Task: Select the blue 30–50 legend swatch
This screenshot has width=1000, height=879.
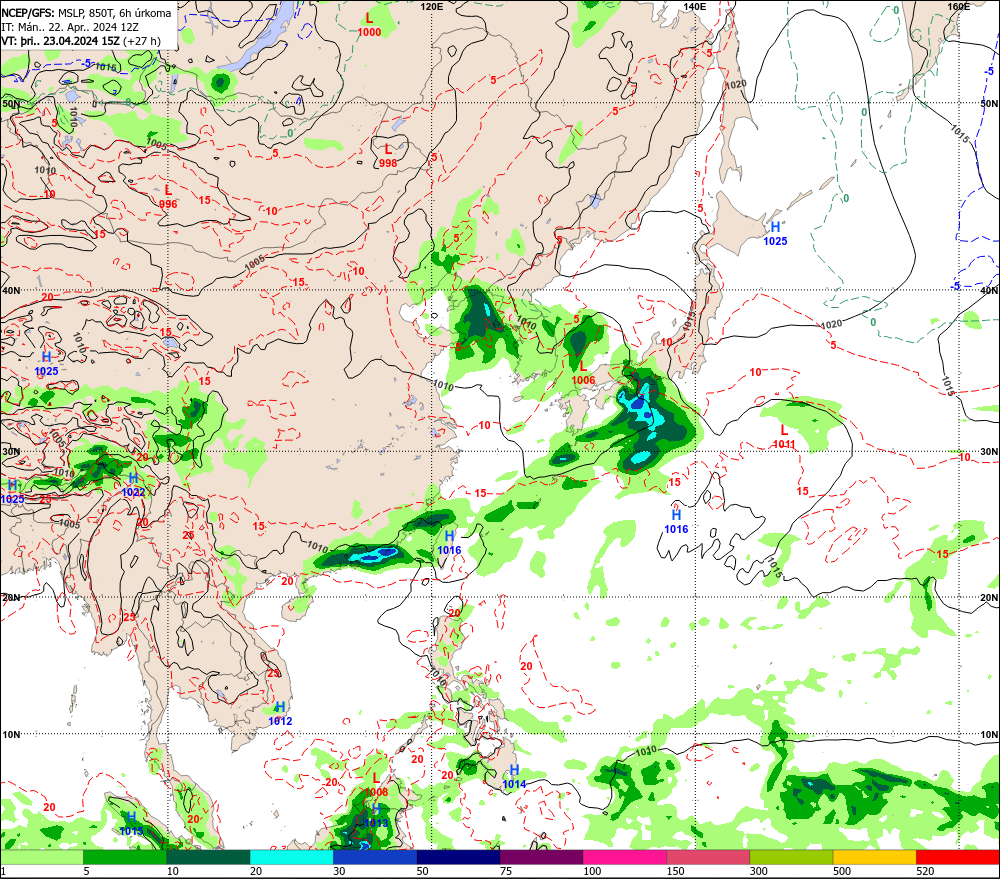Action: coord(375,857)
